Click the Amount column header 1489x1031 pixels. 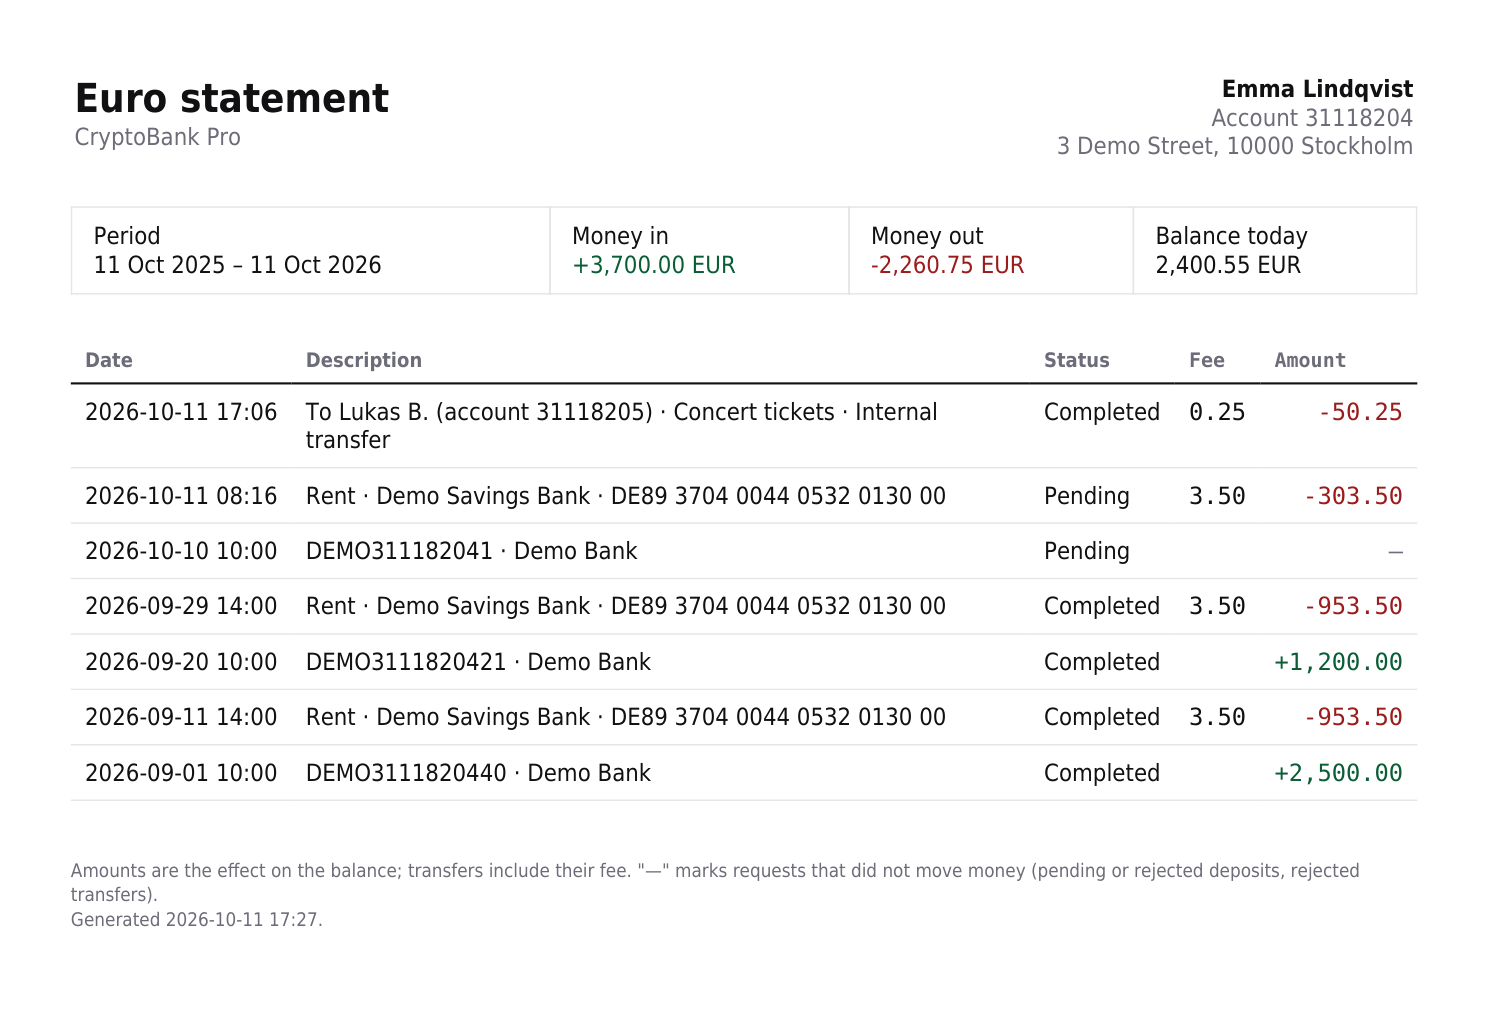coord(1310,360)
